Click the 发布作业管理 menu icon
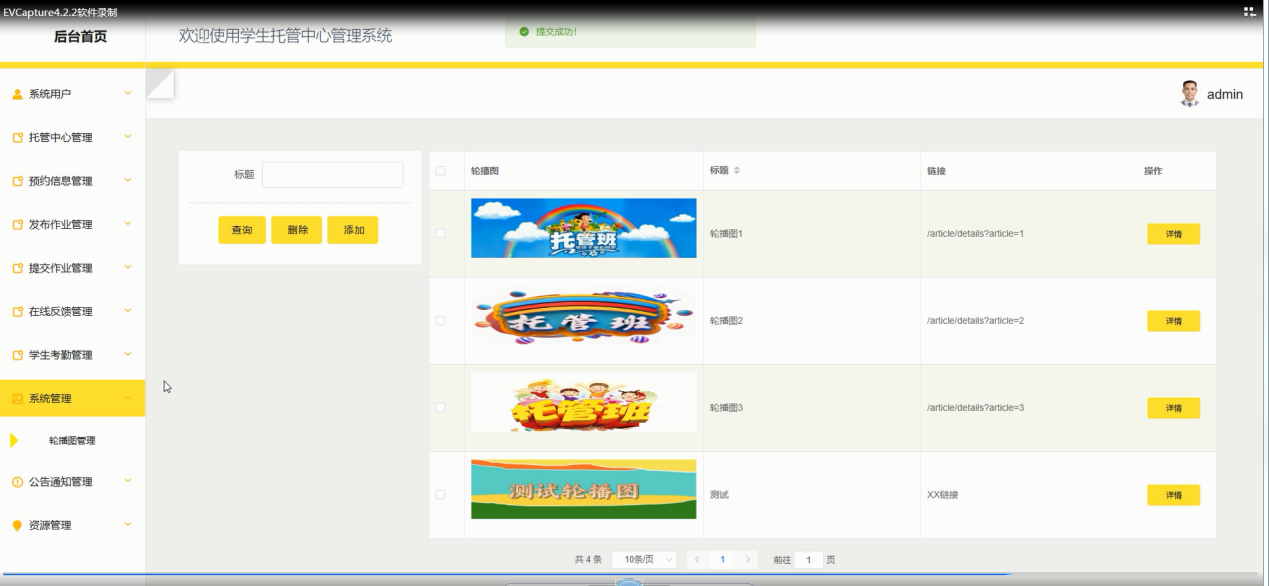Image resolution: width=1269 pixels, height=586 pixels. [x=17, y=225]
